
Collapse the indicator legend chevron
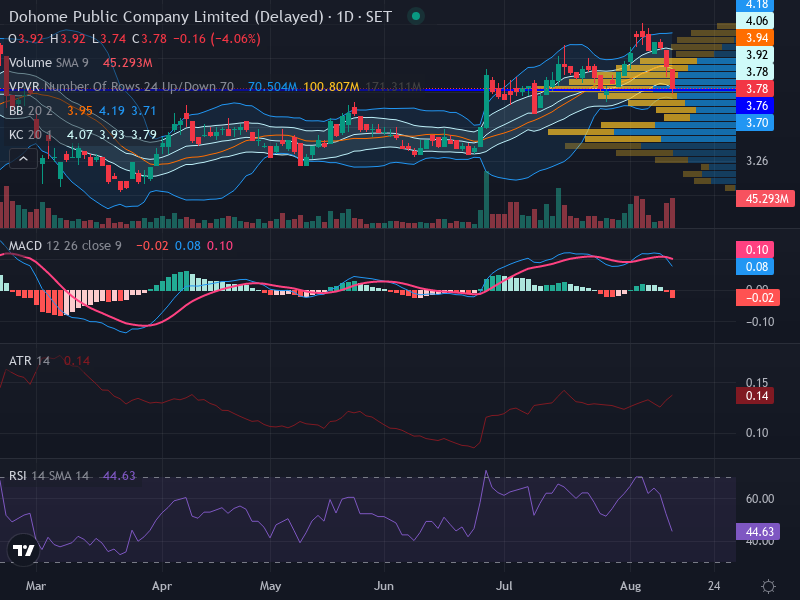tap(23, 159)
